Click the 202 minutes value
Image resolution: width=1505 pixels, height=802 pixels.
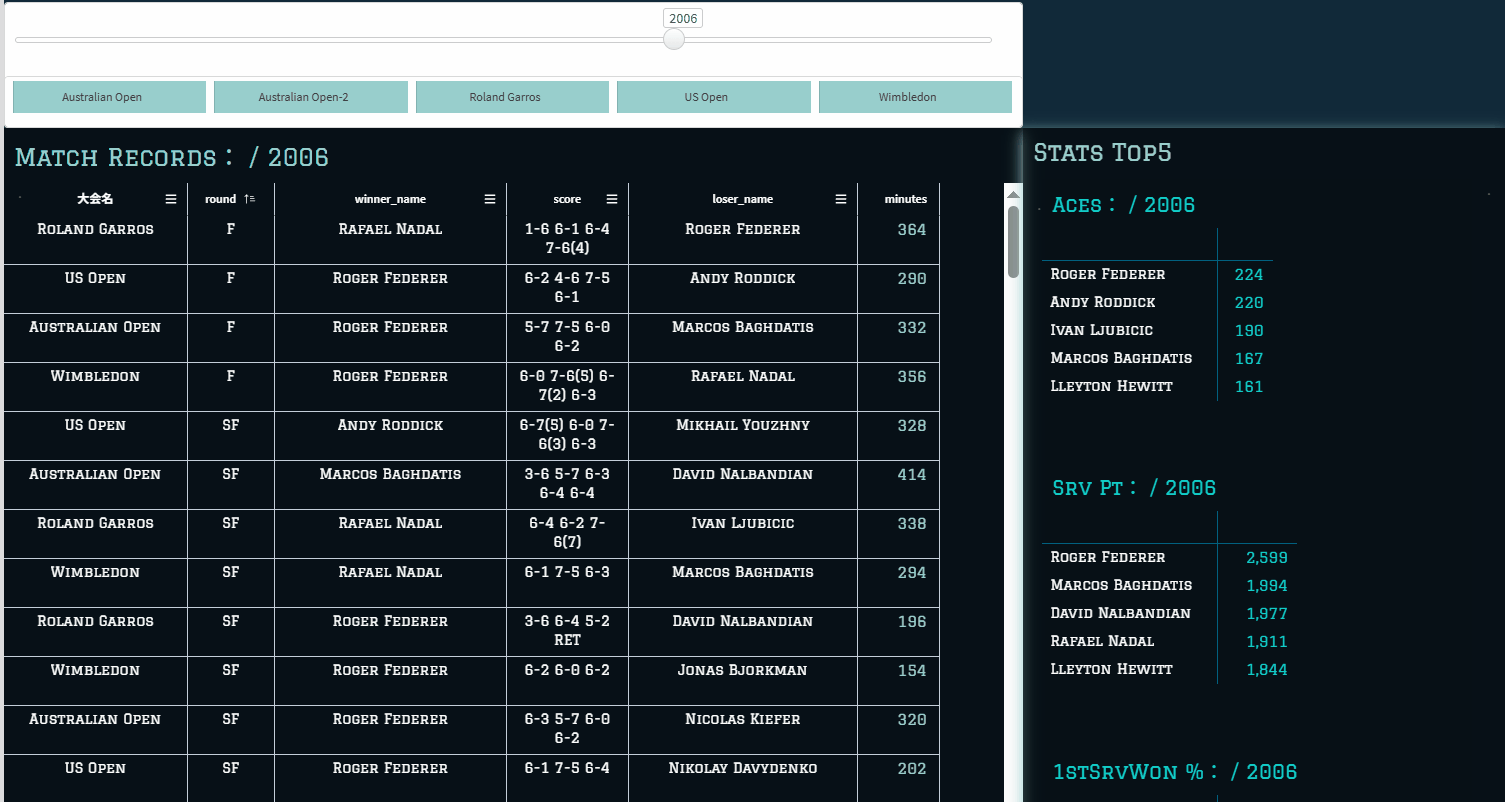click(x=911, y=769)
